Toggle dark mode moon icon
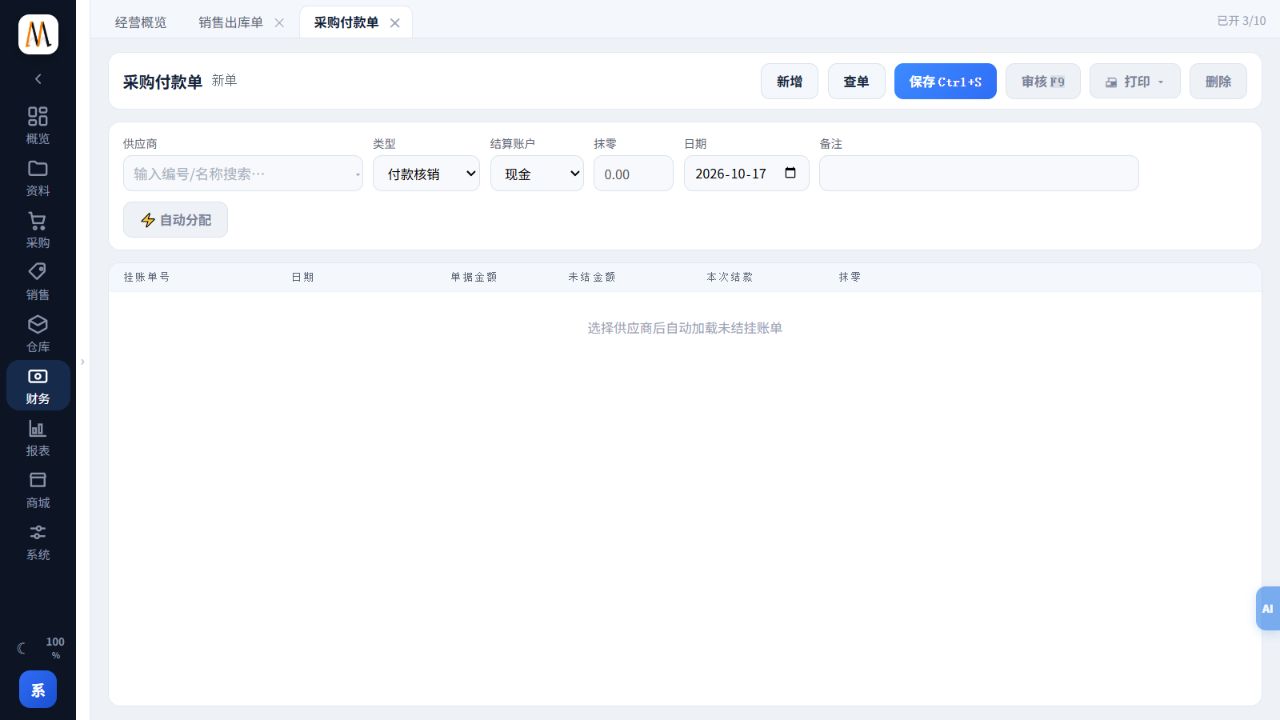Screen dimensions: 1280x720 [22, 648]
